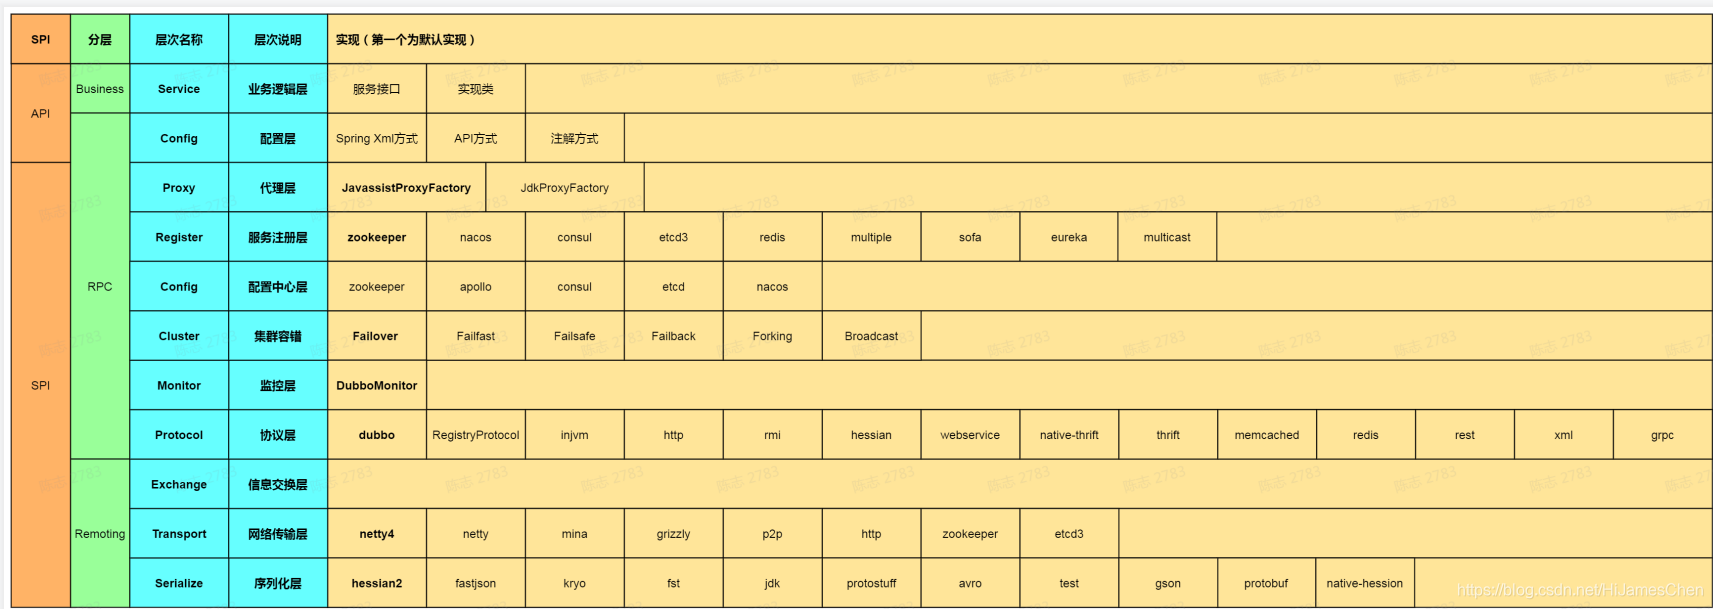The width and height of the screenshot is (1713, 609).
Task: Click the 集群容错 cell
Action: 278,337
